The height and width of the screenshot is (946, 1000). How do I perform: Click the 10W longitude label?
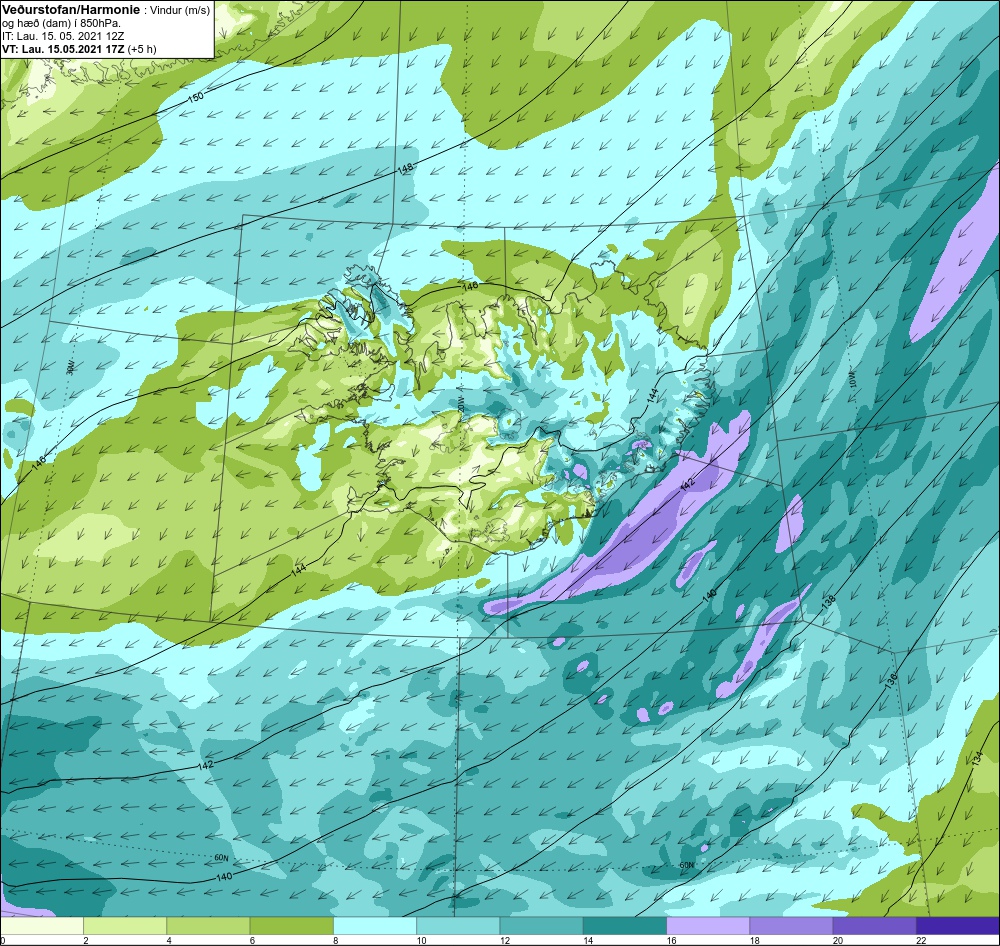point(853,380)
